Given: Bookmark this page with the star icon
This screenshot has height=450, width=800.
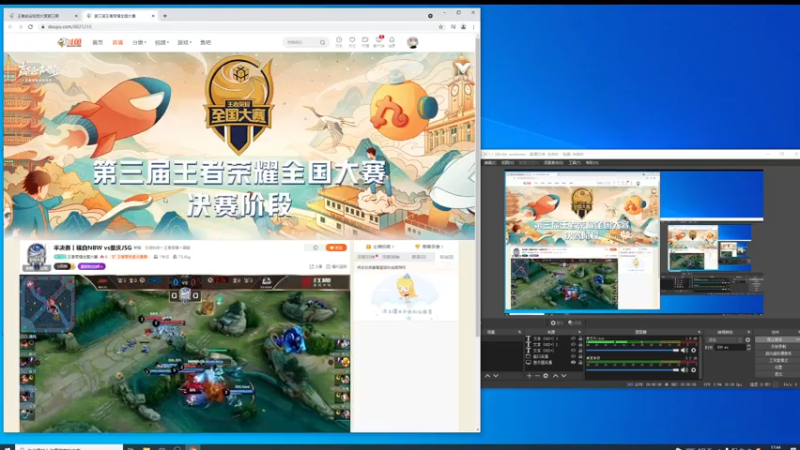Looking at the screenshot, I should tap(441, 27).
